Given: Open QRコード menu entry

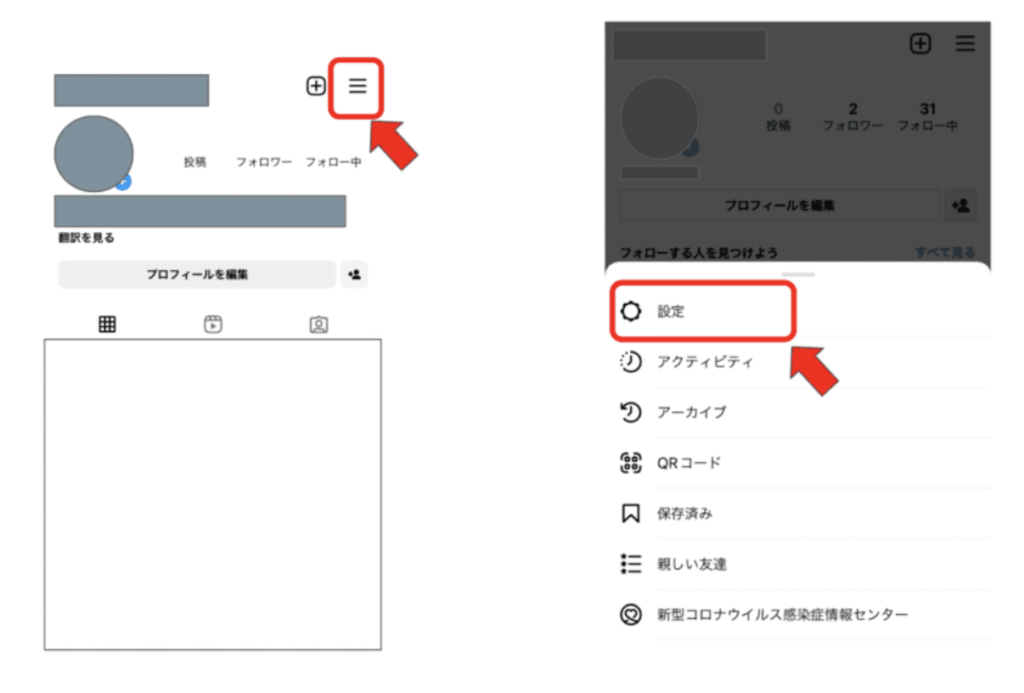Looking at the screenshot, I should point(688,463).
